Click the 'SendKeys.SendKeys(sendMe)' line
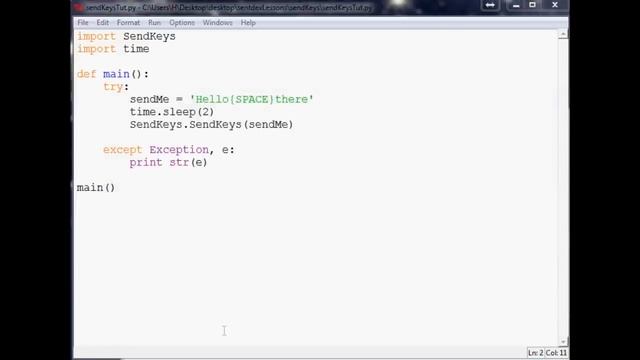Screen dimensions: 640x360 (x=211, y=125)
